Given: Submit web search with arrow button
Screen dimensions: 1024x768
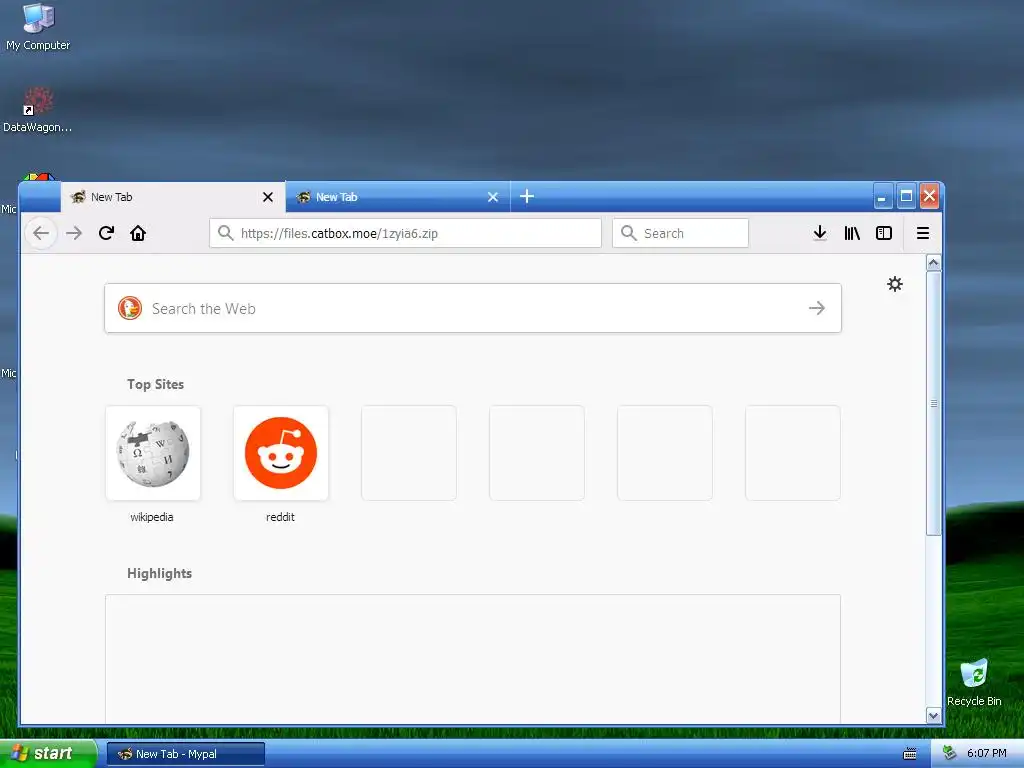Looking at the screenshot, I should click(817, 308).
